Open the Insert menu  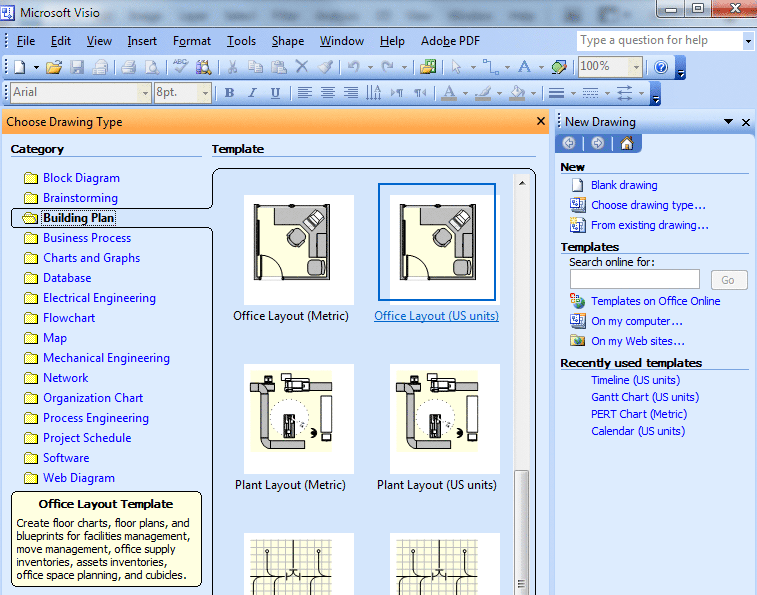(142, 41)
